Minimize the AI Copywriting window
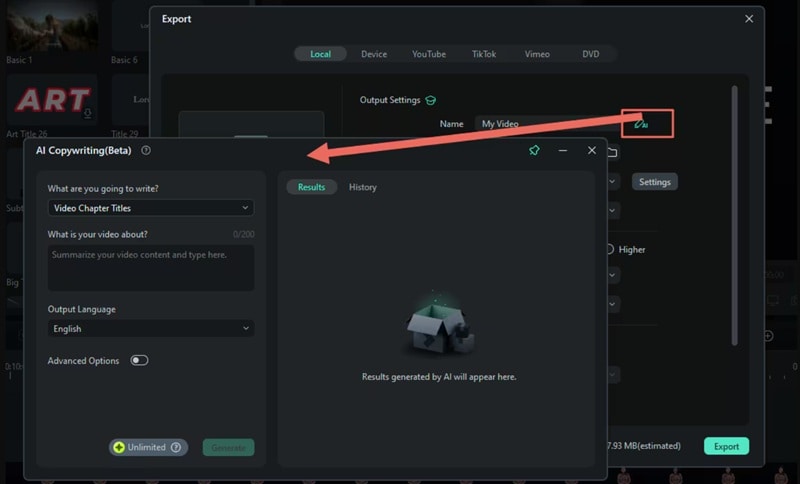This screenshot has width=800, height=484. [563, 150]
